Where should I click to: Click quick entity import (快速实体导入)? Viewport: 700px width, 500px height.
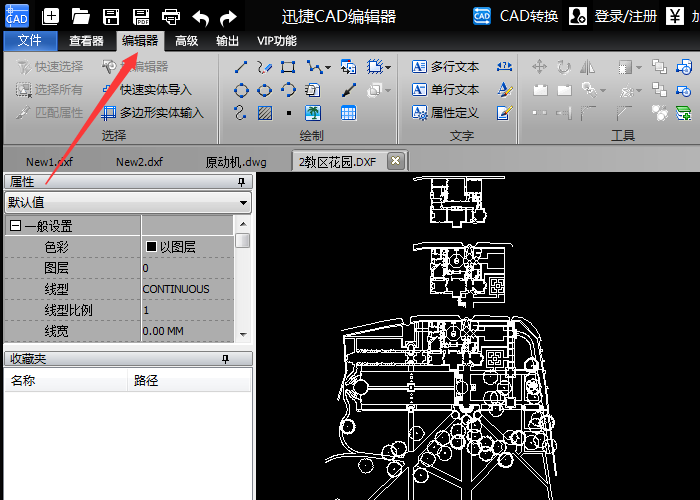[x=147, y=90]
